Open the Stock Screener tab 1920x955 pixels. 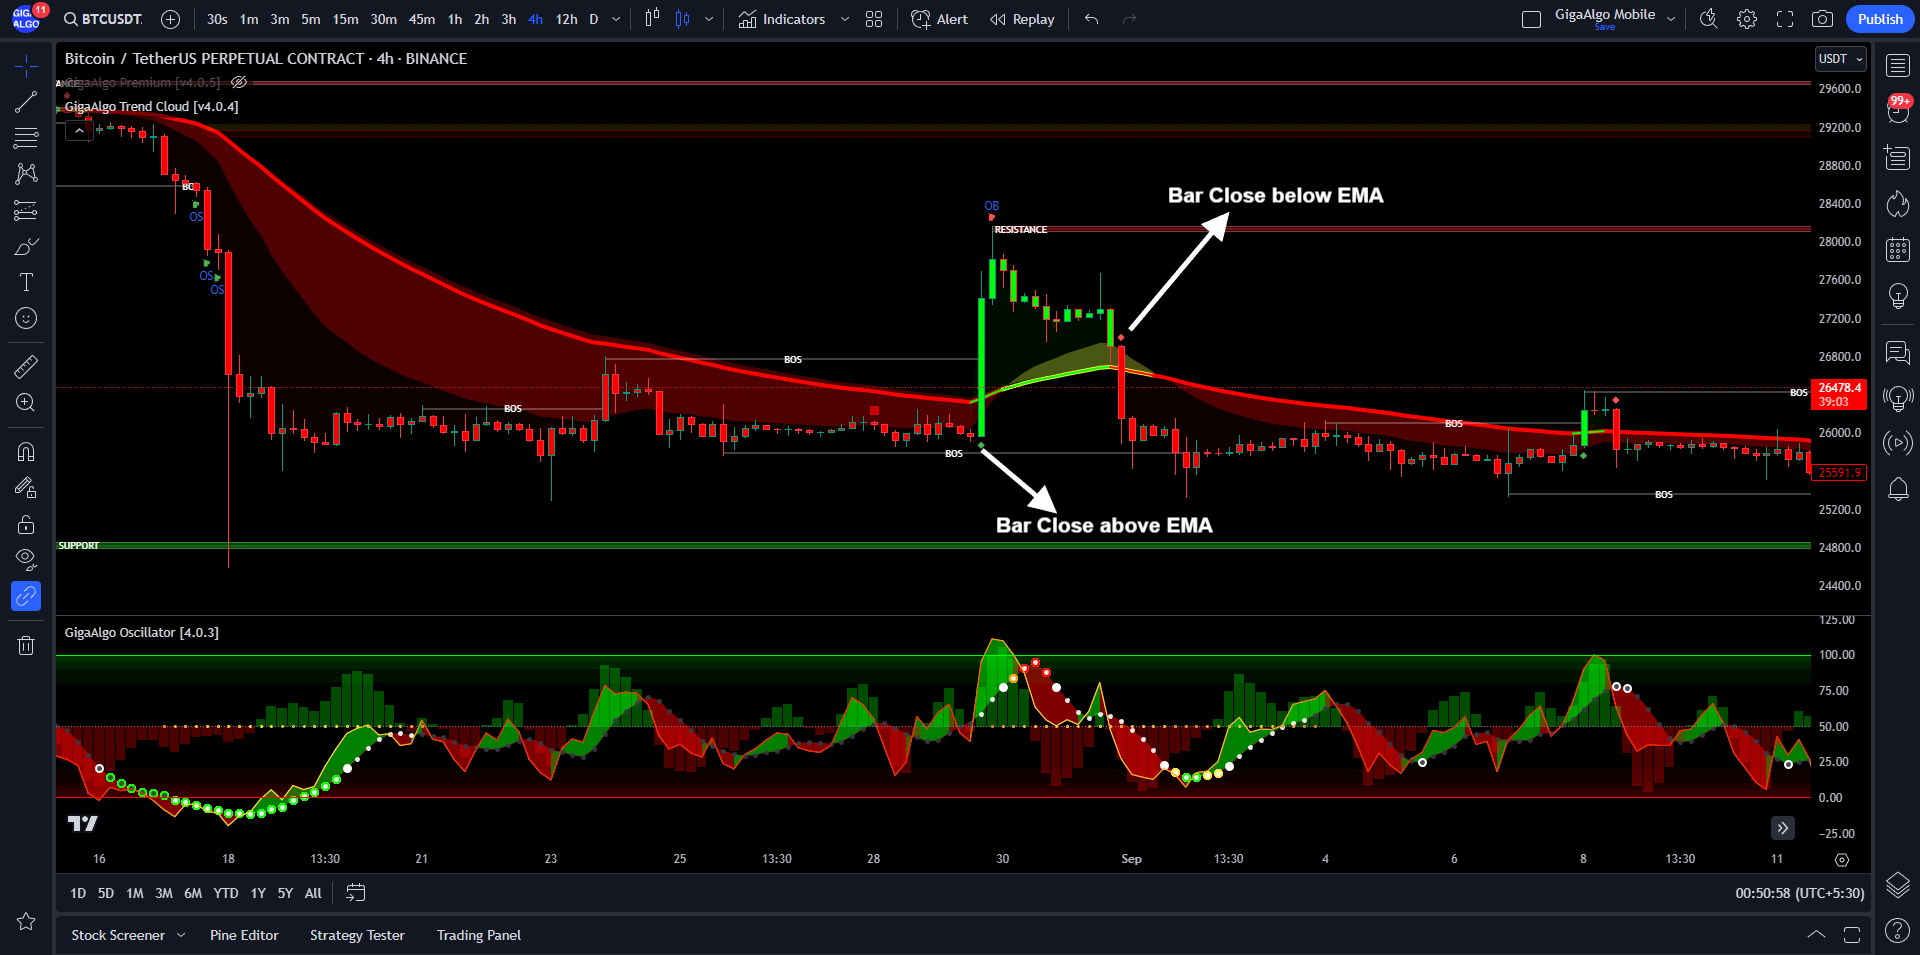[118, 935]
